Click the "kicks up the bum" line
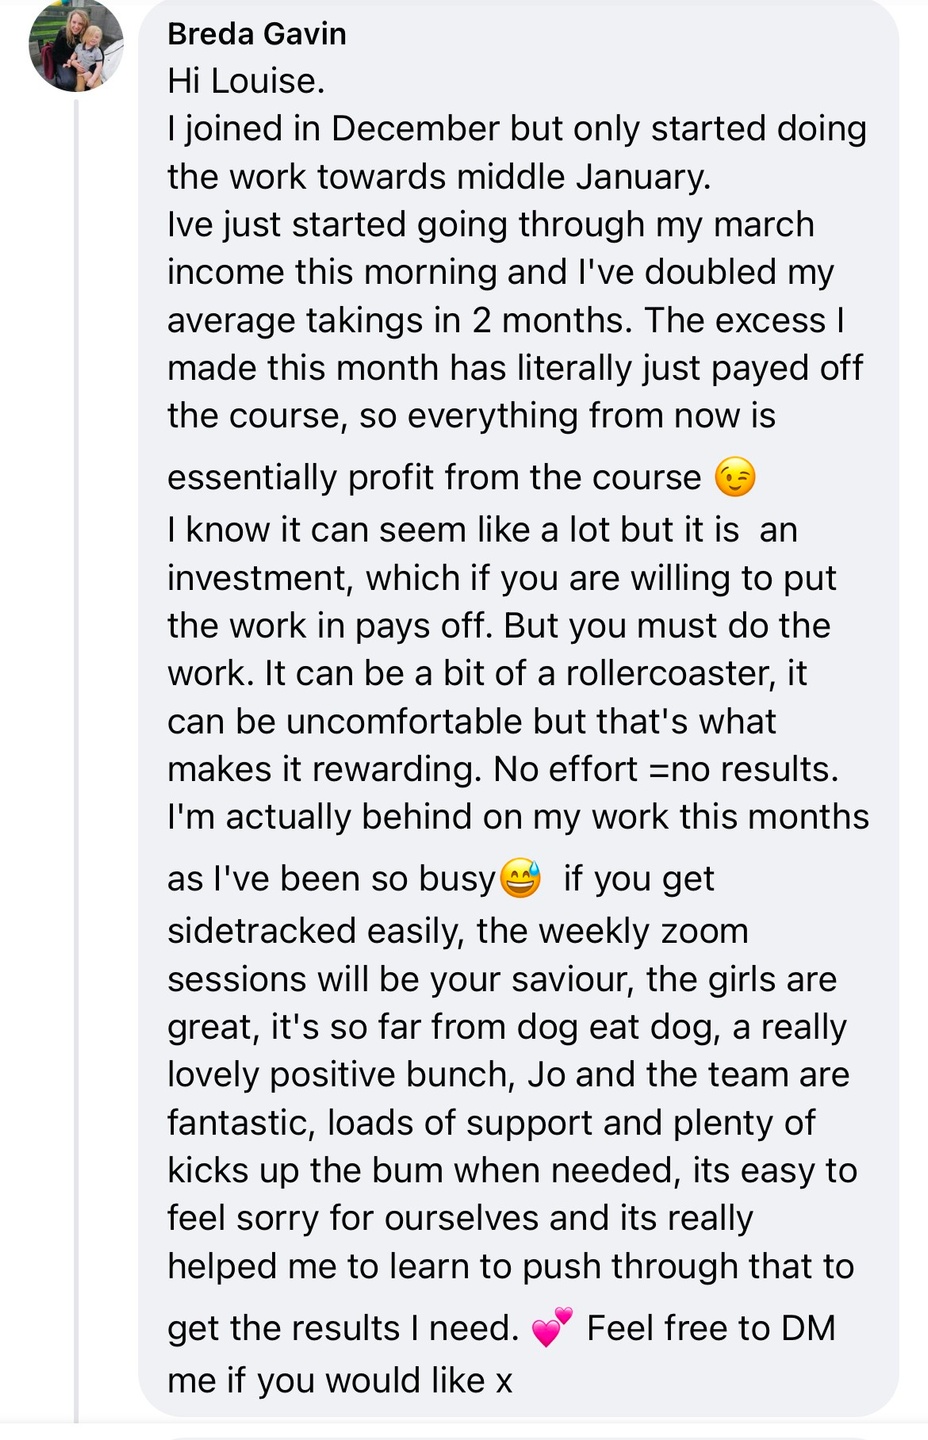The width and height of the screenshot is (928, 1440). [x=512, y=1170]
